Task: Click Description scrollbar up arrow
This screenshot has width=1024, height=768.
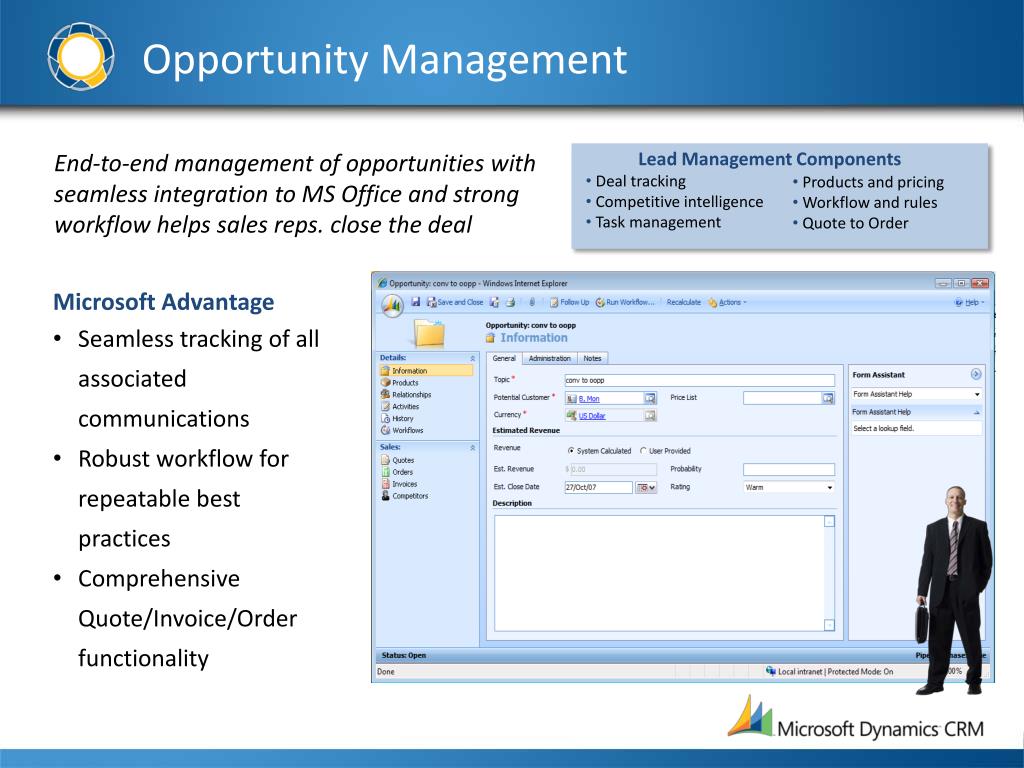Action: click(x=829, y=521)
